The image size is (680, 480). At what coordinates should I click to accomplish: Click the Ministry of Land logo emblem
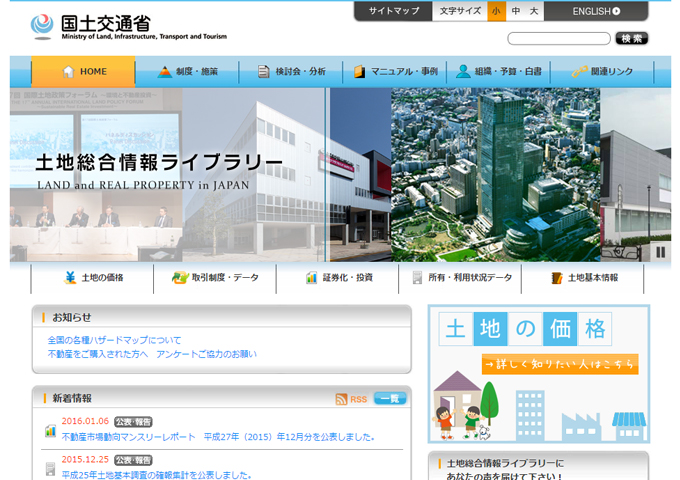[42, 26]
